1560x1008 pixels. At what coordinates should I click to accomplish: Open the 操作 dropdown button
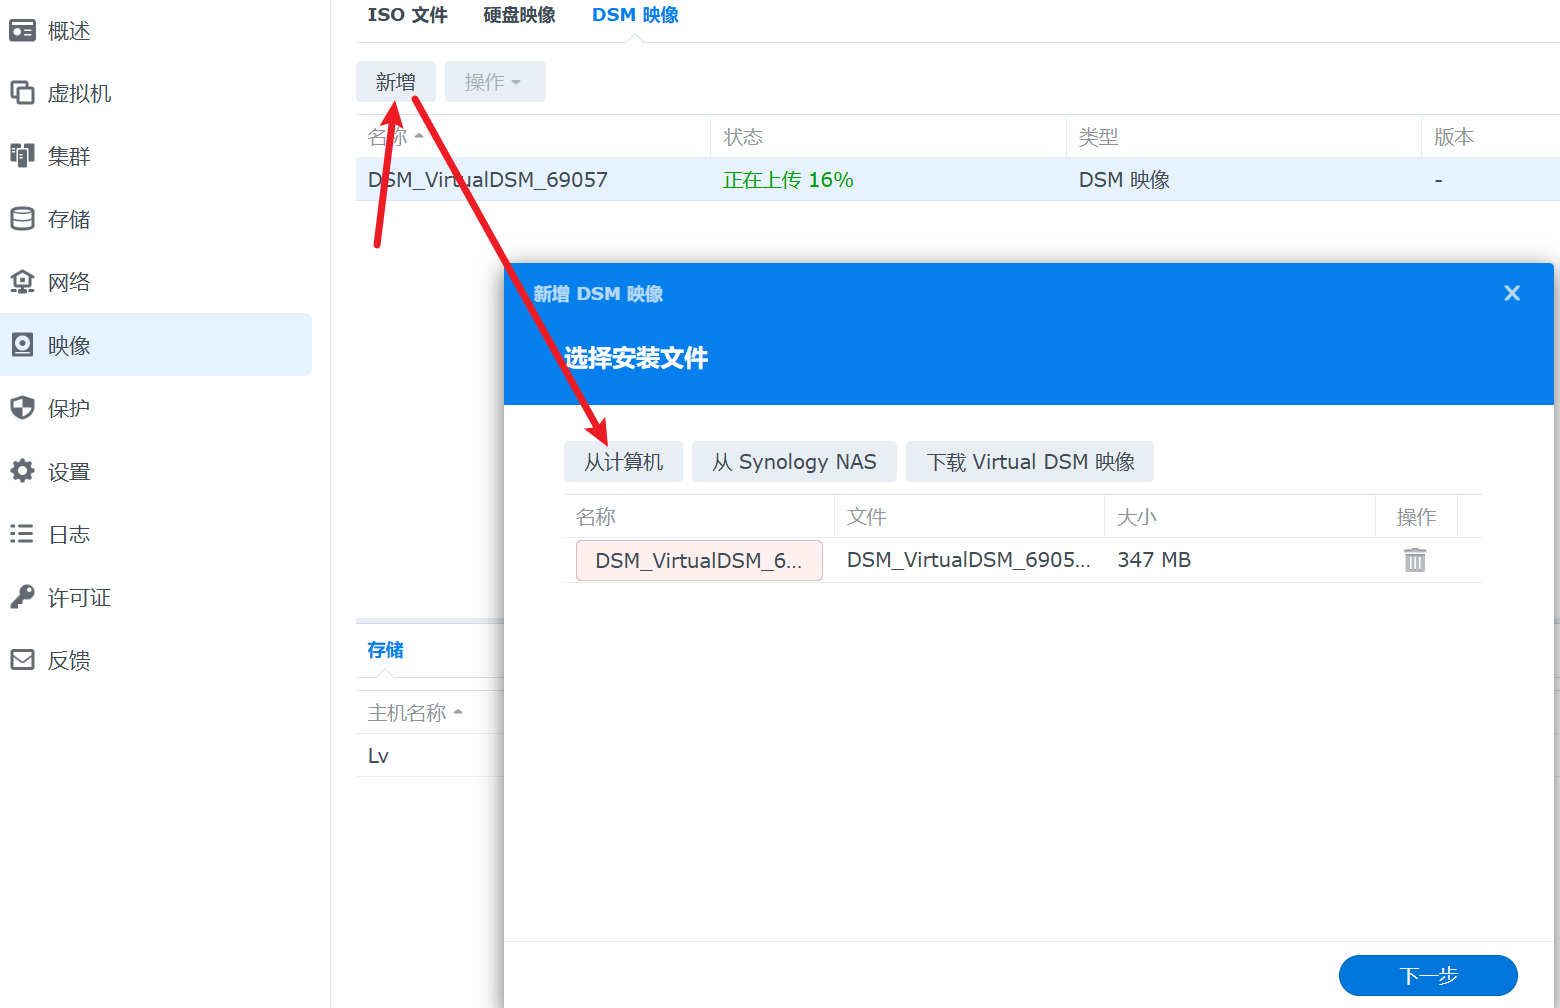[x=495, y=82]
